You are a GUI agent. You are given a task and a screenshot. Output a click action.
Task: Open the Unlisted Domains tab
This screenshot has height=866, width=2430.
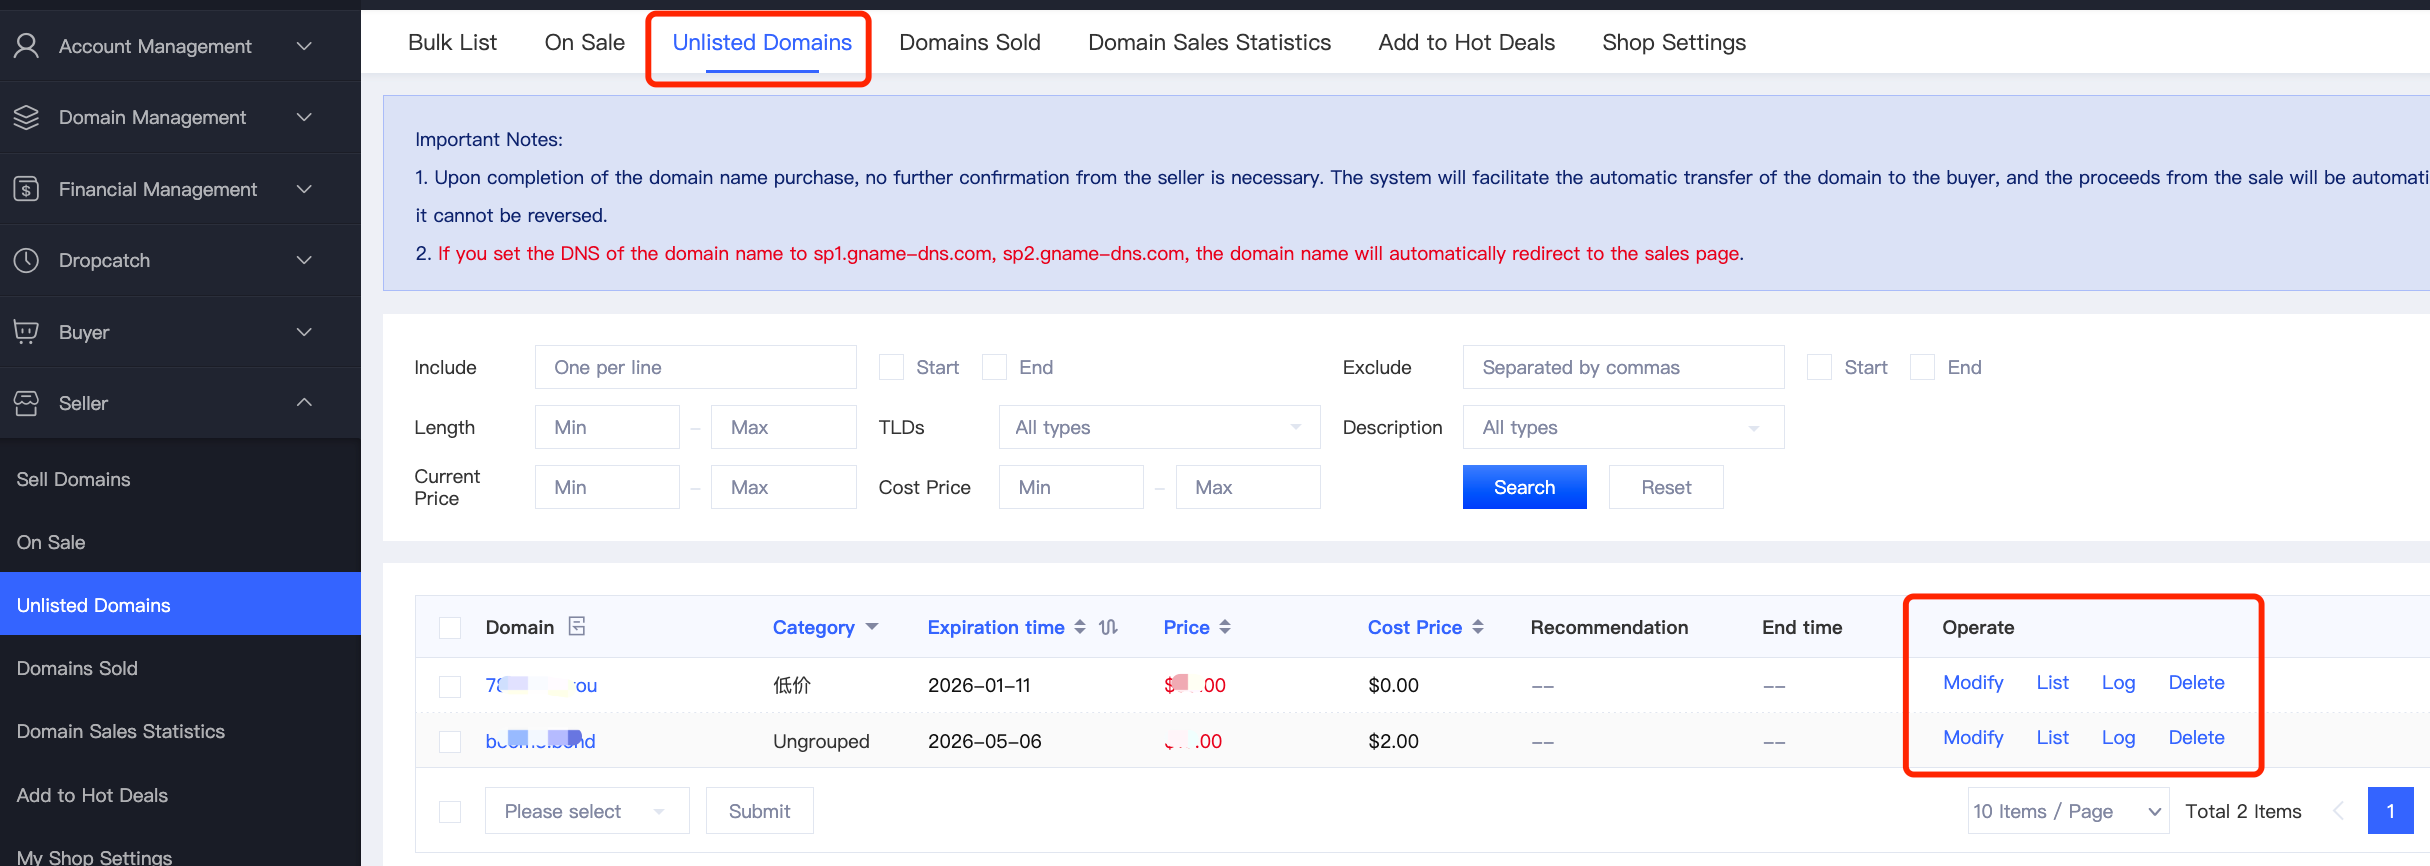pos(762,42)
